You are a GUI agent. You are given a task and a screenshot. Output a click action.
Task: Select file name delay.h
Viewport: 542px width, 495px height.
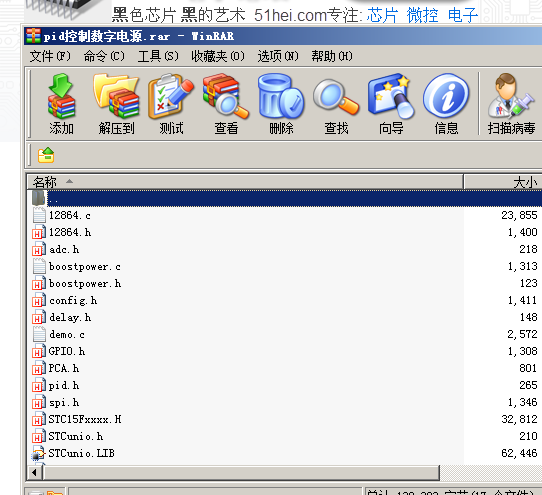(70, 317)
